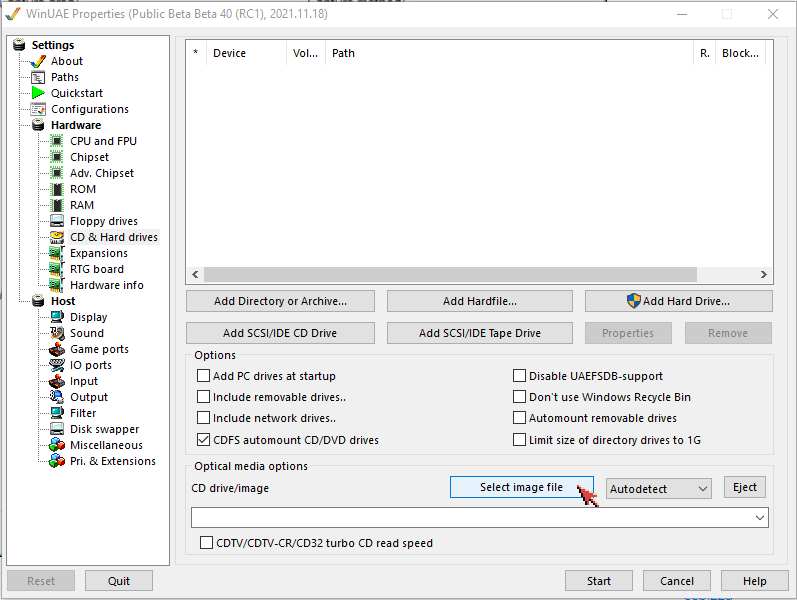Expand the CD image path combo box

pyautogui.click(x=759, y=518)
